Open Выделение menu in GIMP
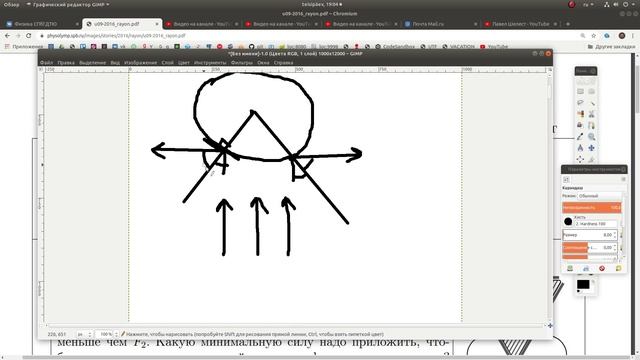 (92, 62)
